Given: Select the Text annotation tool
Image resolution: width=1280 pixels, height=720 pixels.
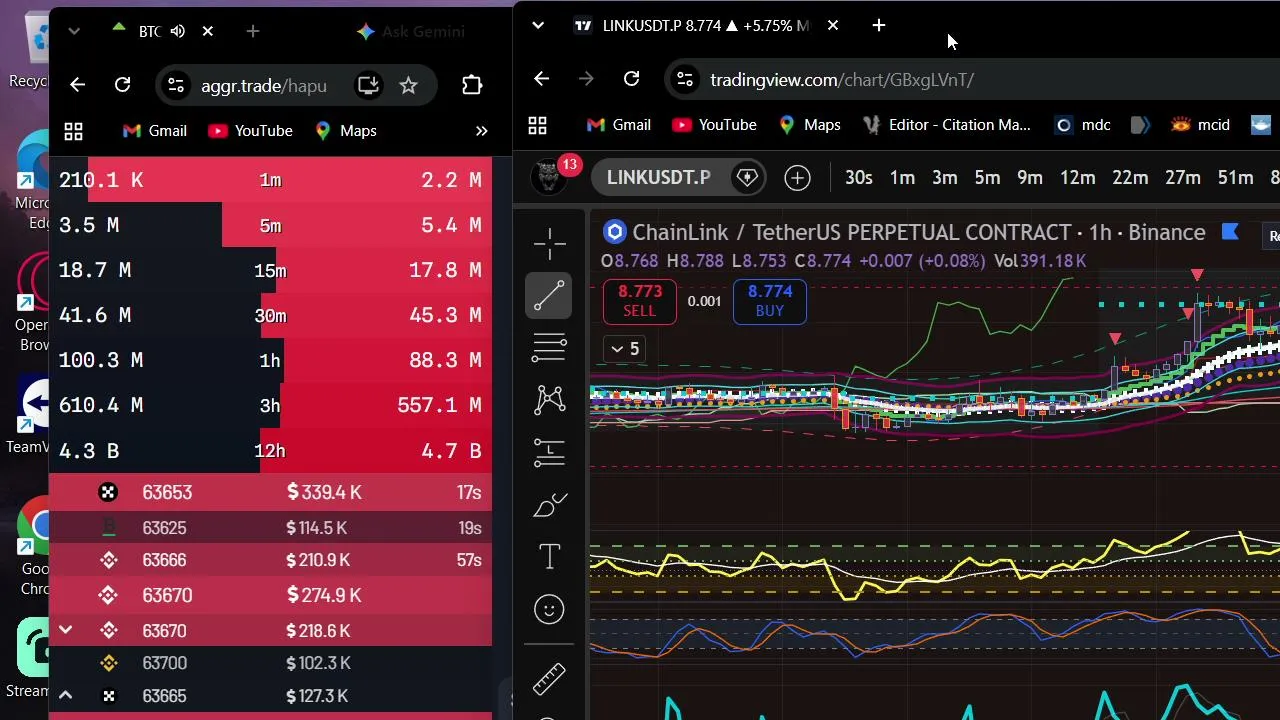Looking at the screenshot, I should 549,557.
